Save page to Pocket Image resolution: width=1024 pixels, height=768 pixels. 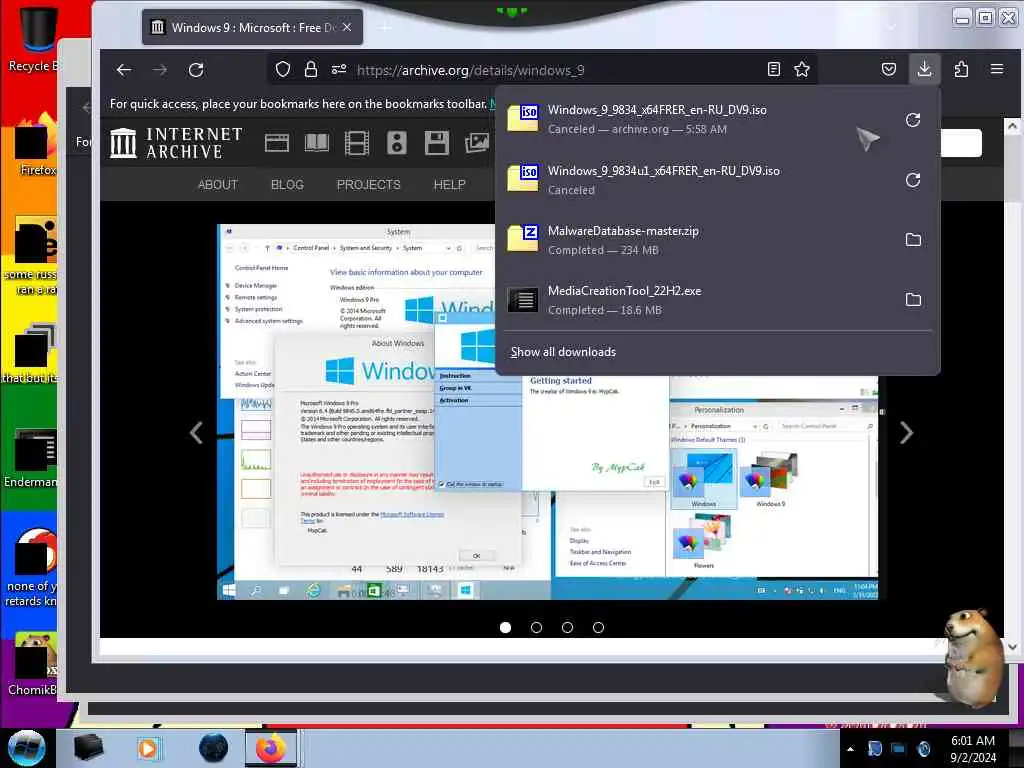[x=889, y=70]
